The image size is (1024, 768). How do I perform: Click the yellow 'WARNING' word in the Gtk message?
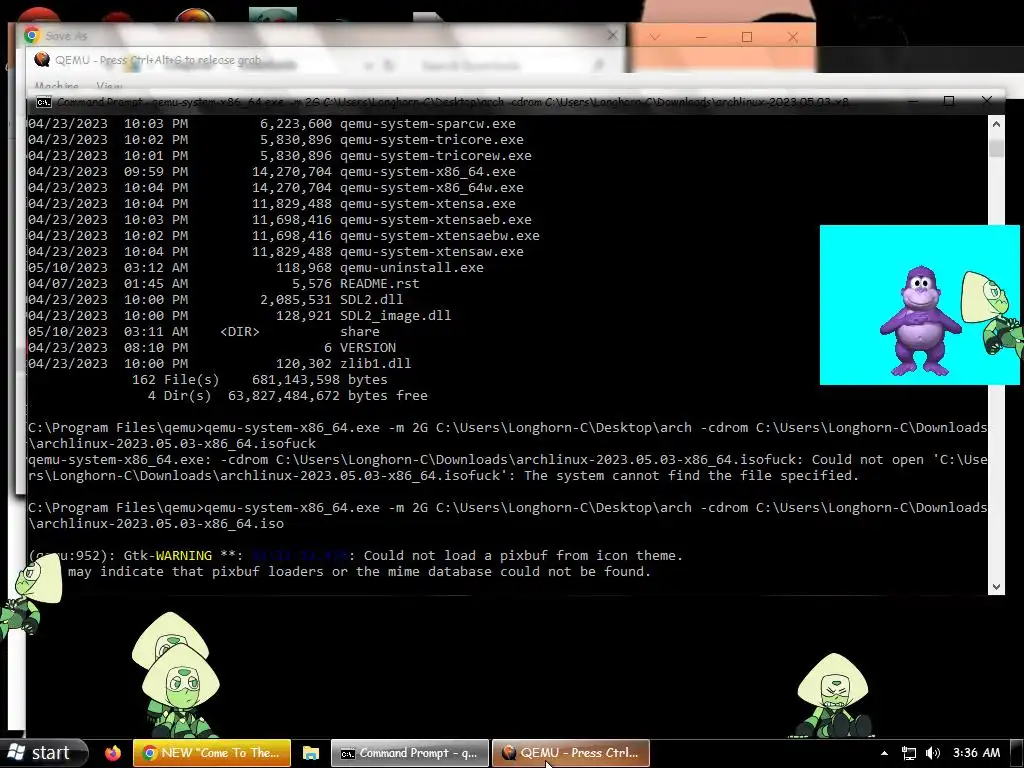184,556
